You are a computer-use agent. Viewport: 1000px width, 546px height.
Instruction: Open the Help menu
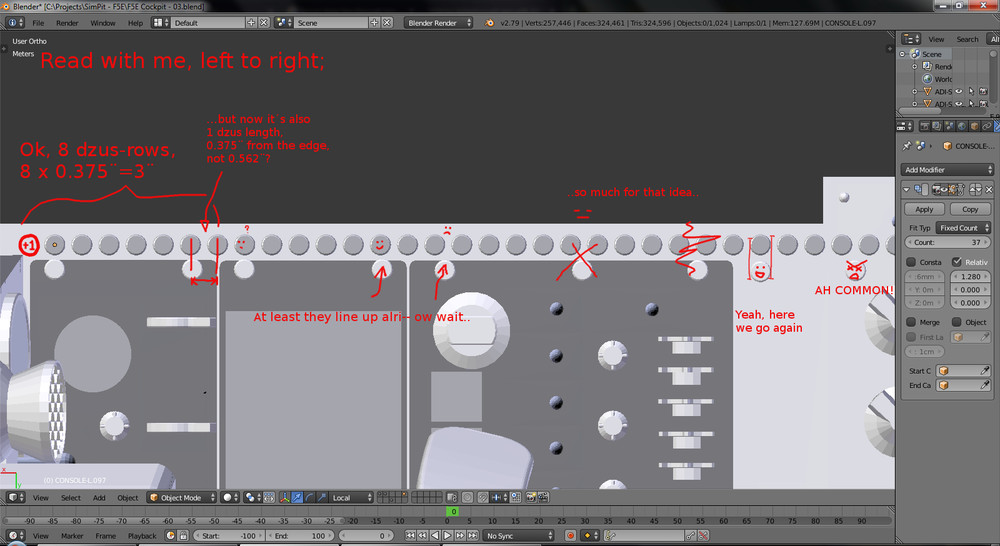[135, 23]
